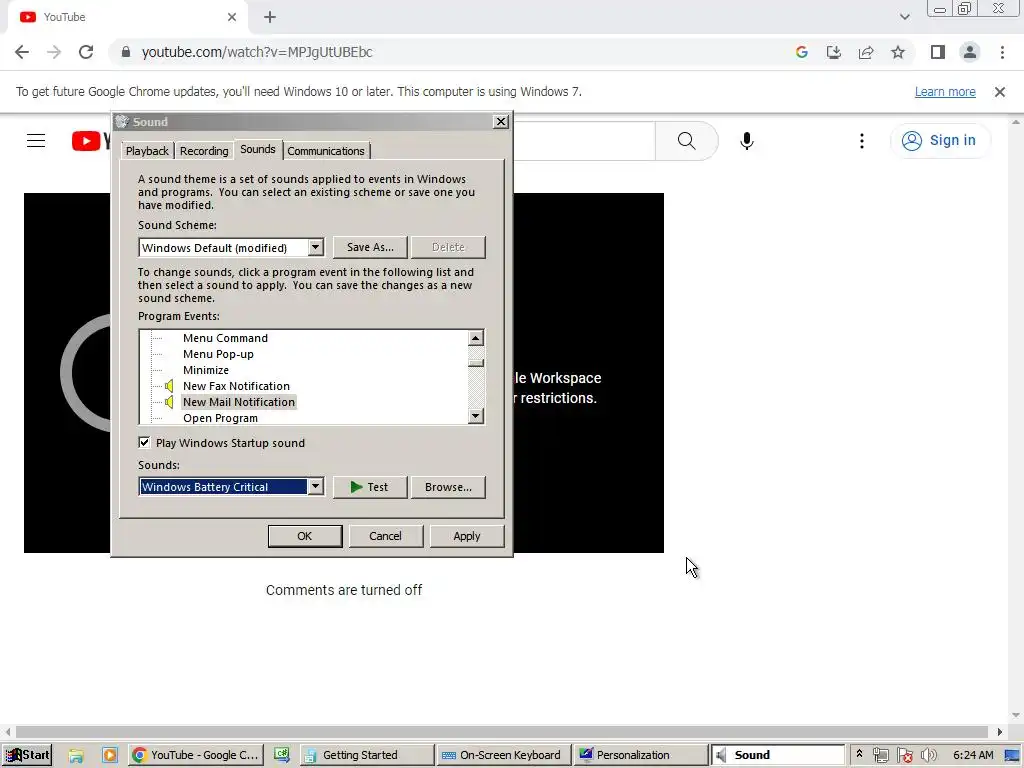
Task: Click the volume speaker tray icon
Action: point(928,756)
